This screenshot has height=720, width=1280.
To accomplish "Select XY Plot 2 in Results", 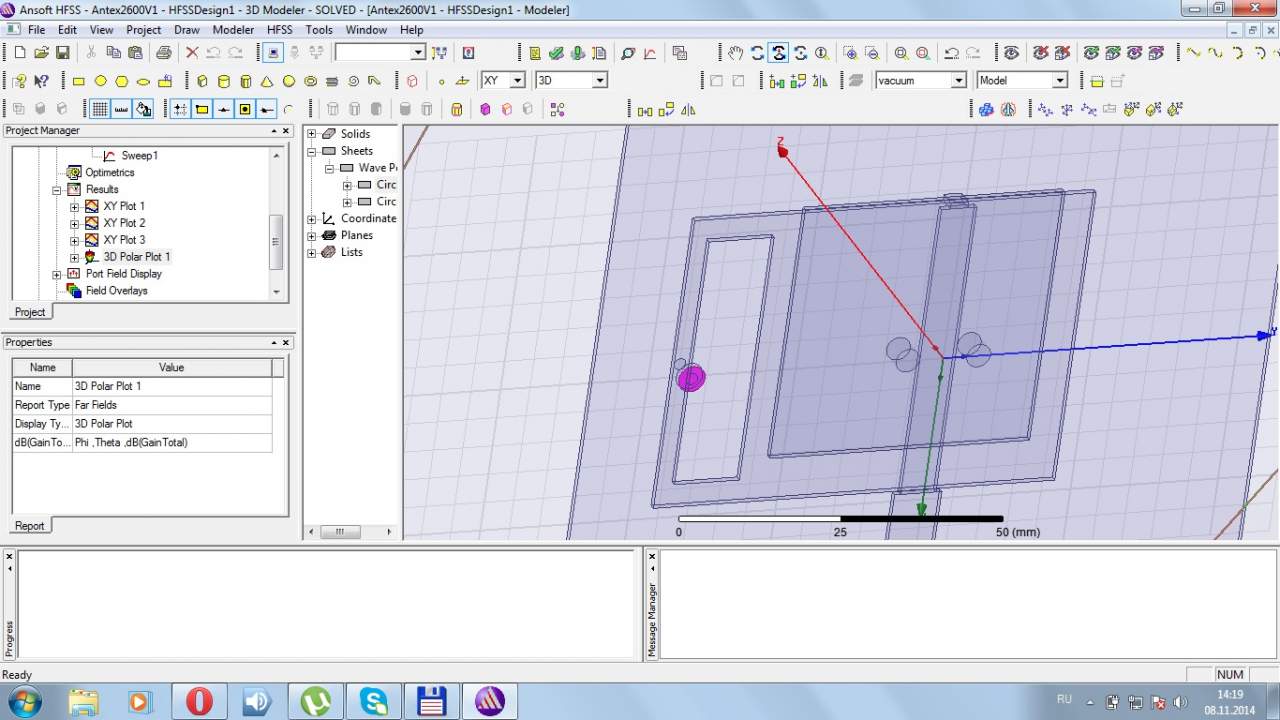I will (x=124, y=223).
